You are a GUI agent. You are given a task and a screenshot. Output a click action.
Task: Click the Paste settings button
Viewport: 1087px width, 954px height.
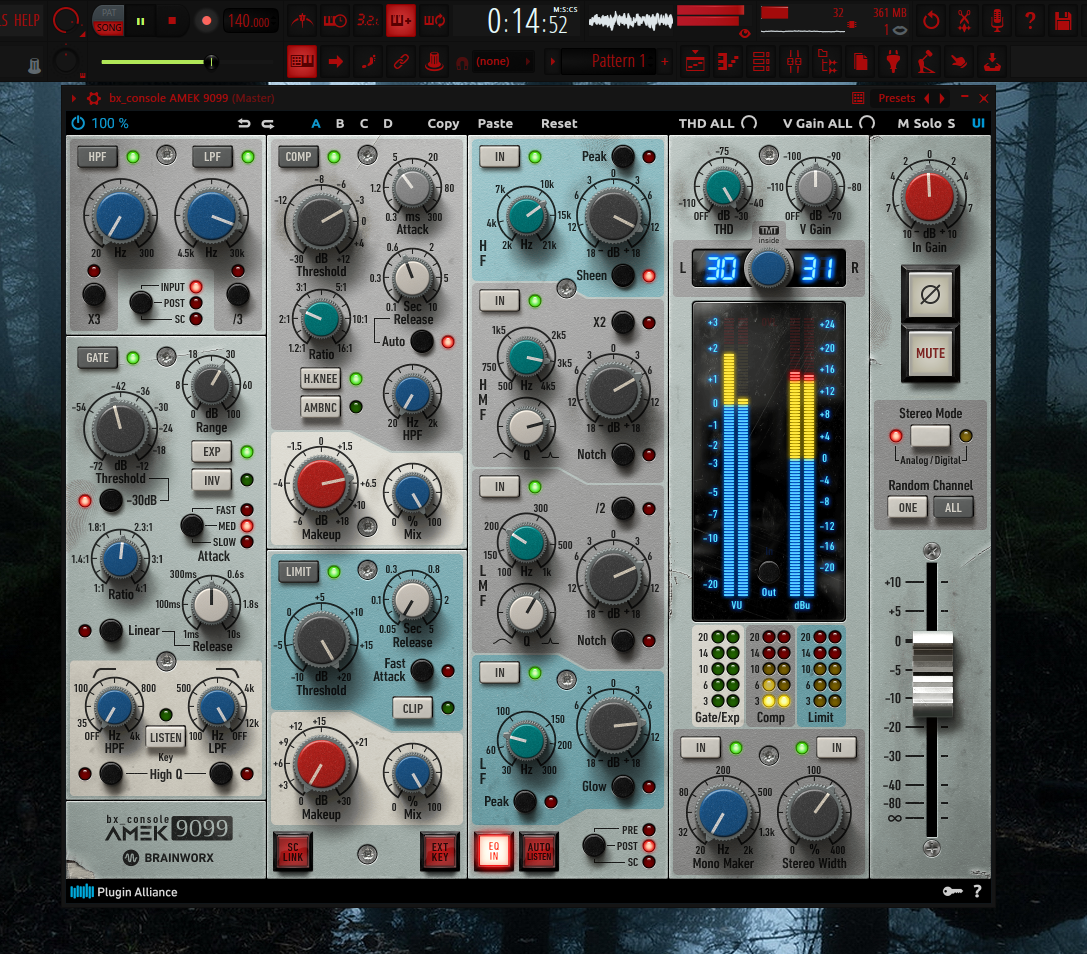(x=495, y=123)
